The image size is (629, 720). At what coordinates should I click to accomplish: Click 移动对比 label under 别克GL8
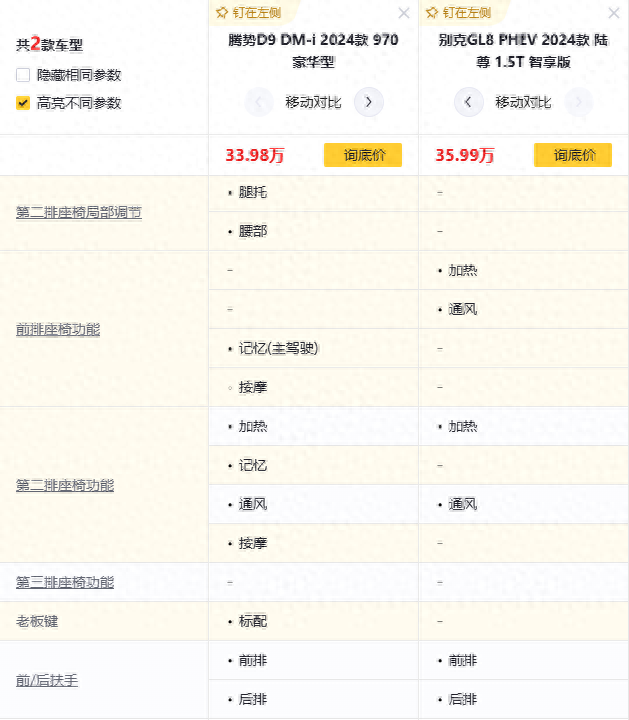coord(523,102)
